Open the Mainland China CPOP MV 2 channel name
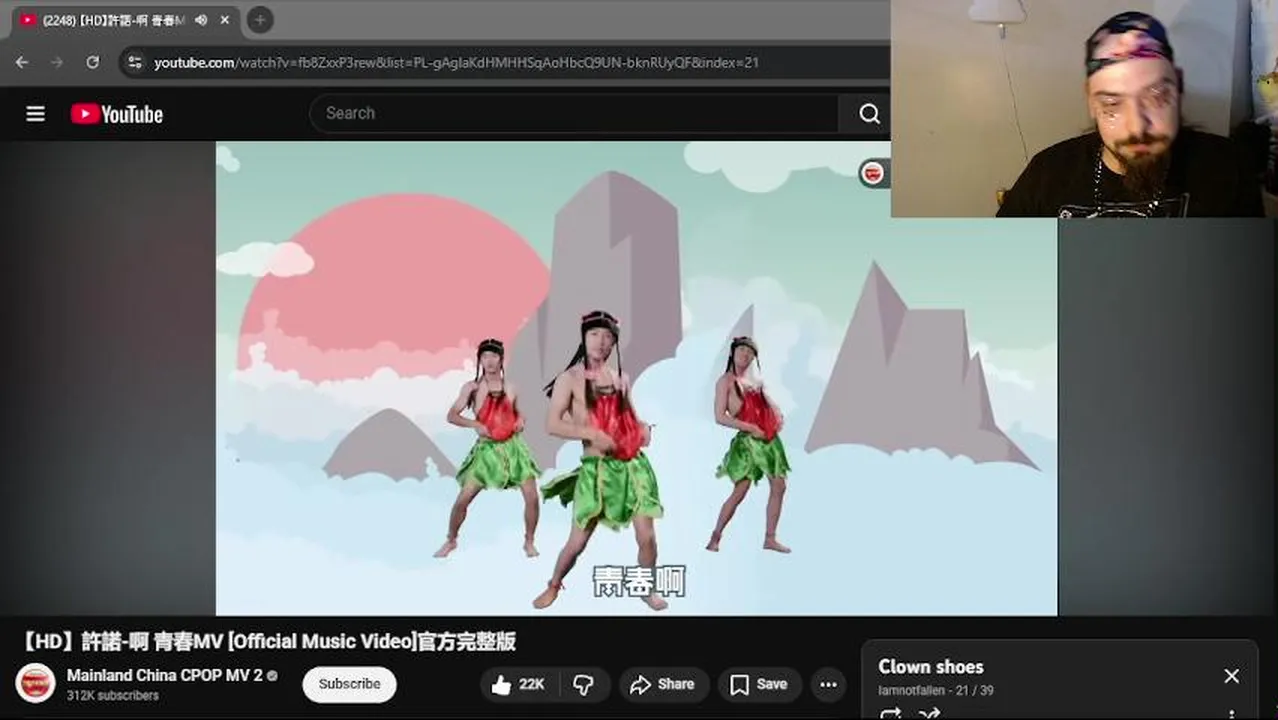This screenshot has width=1278, height=720. (165, 675)
